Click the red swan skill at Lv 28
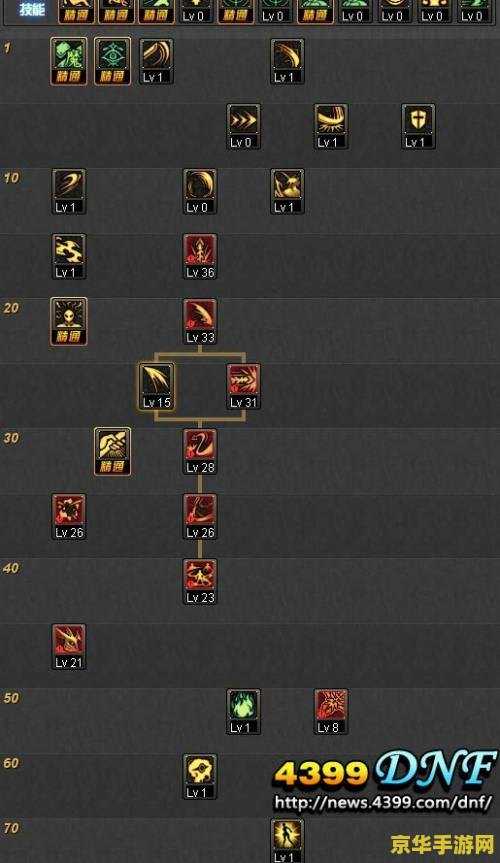Screen dimensions: 500x863 tap(200, 451)
